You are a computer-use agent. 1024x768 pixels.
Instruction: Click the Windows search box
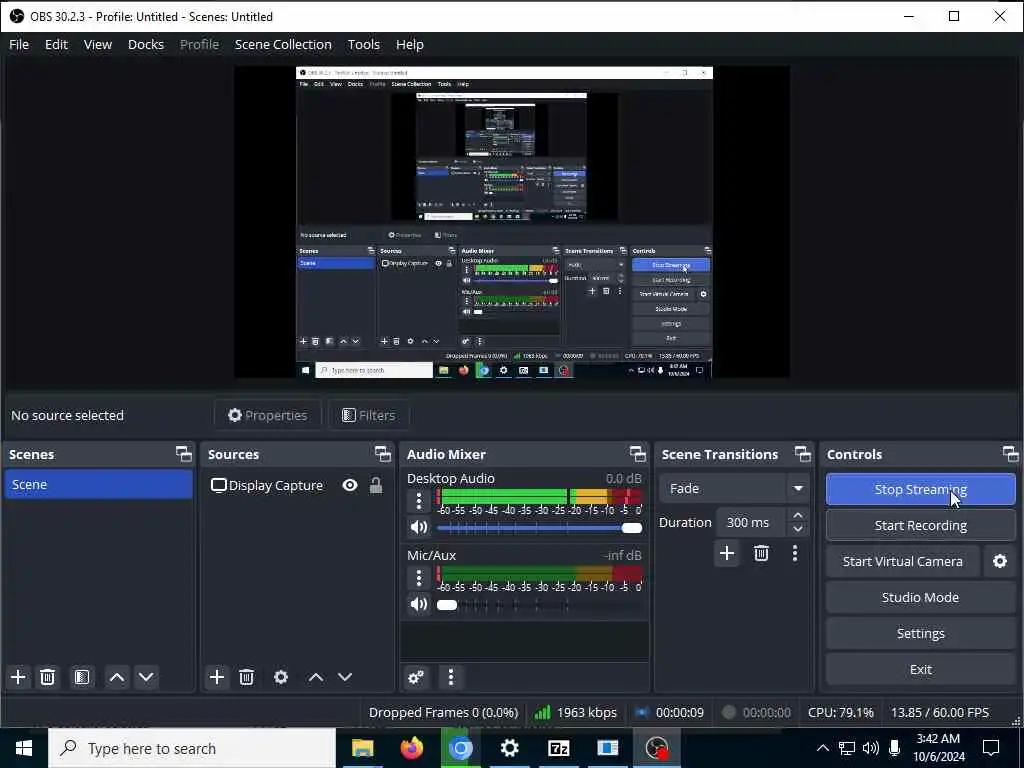pos(192,748)
